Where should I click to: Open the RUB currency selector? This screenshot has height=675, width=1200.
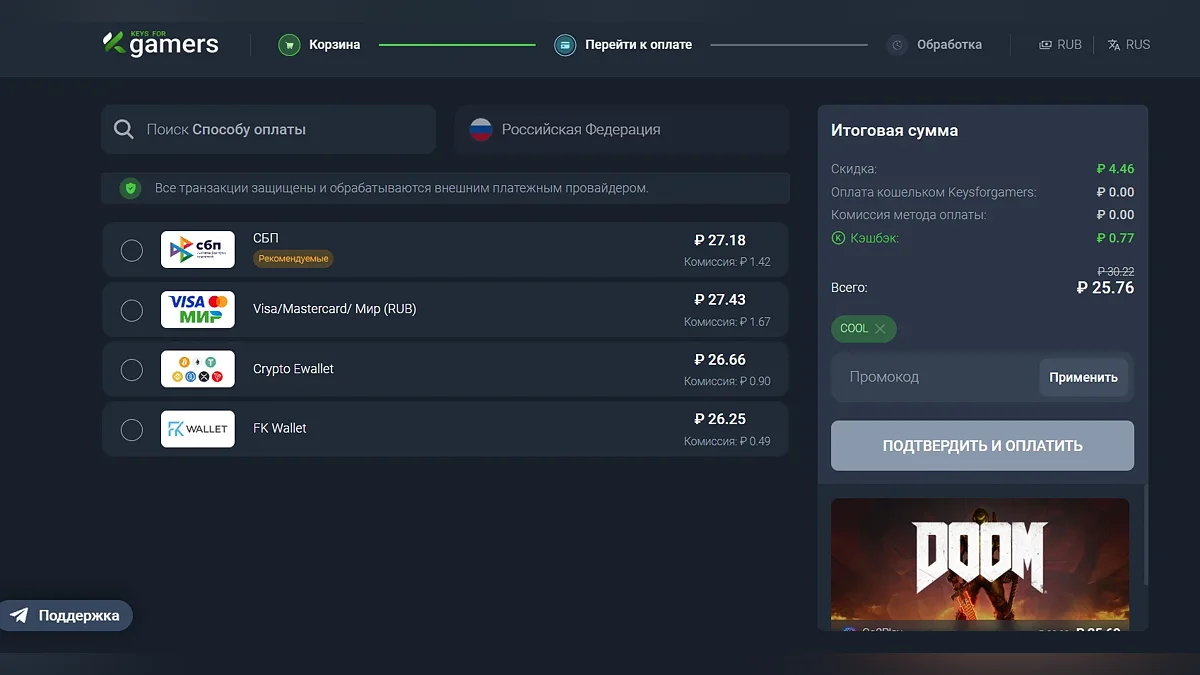tap(1060, 45)
